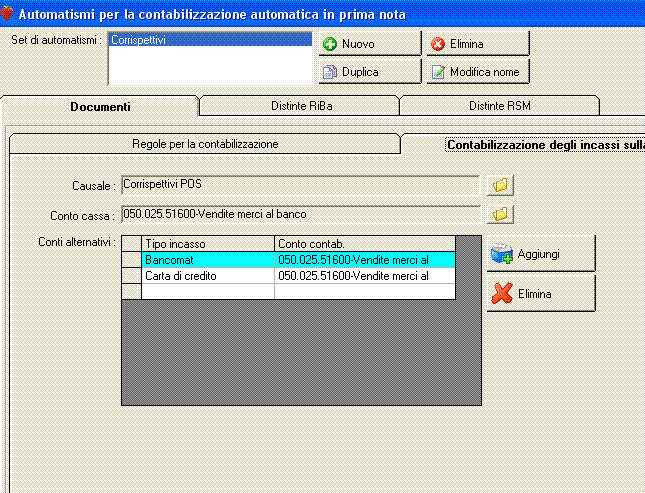Click the Conto cassa field
Viewport: 645px width, 493px height.
pyautogui.click(x=301, y=214)
